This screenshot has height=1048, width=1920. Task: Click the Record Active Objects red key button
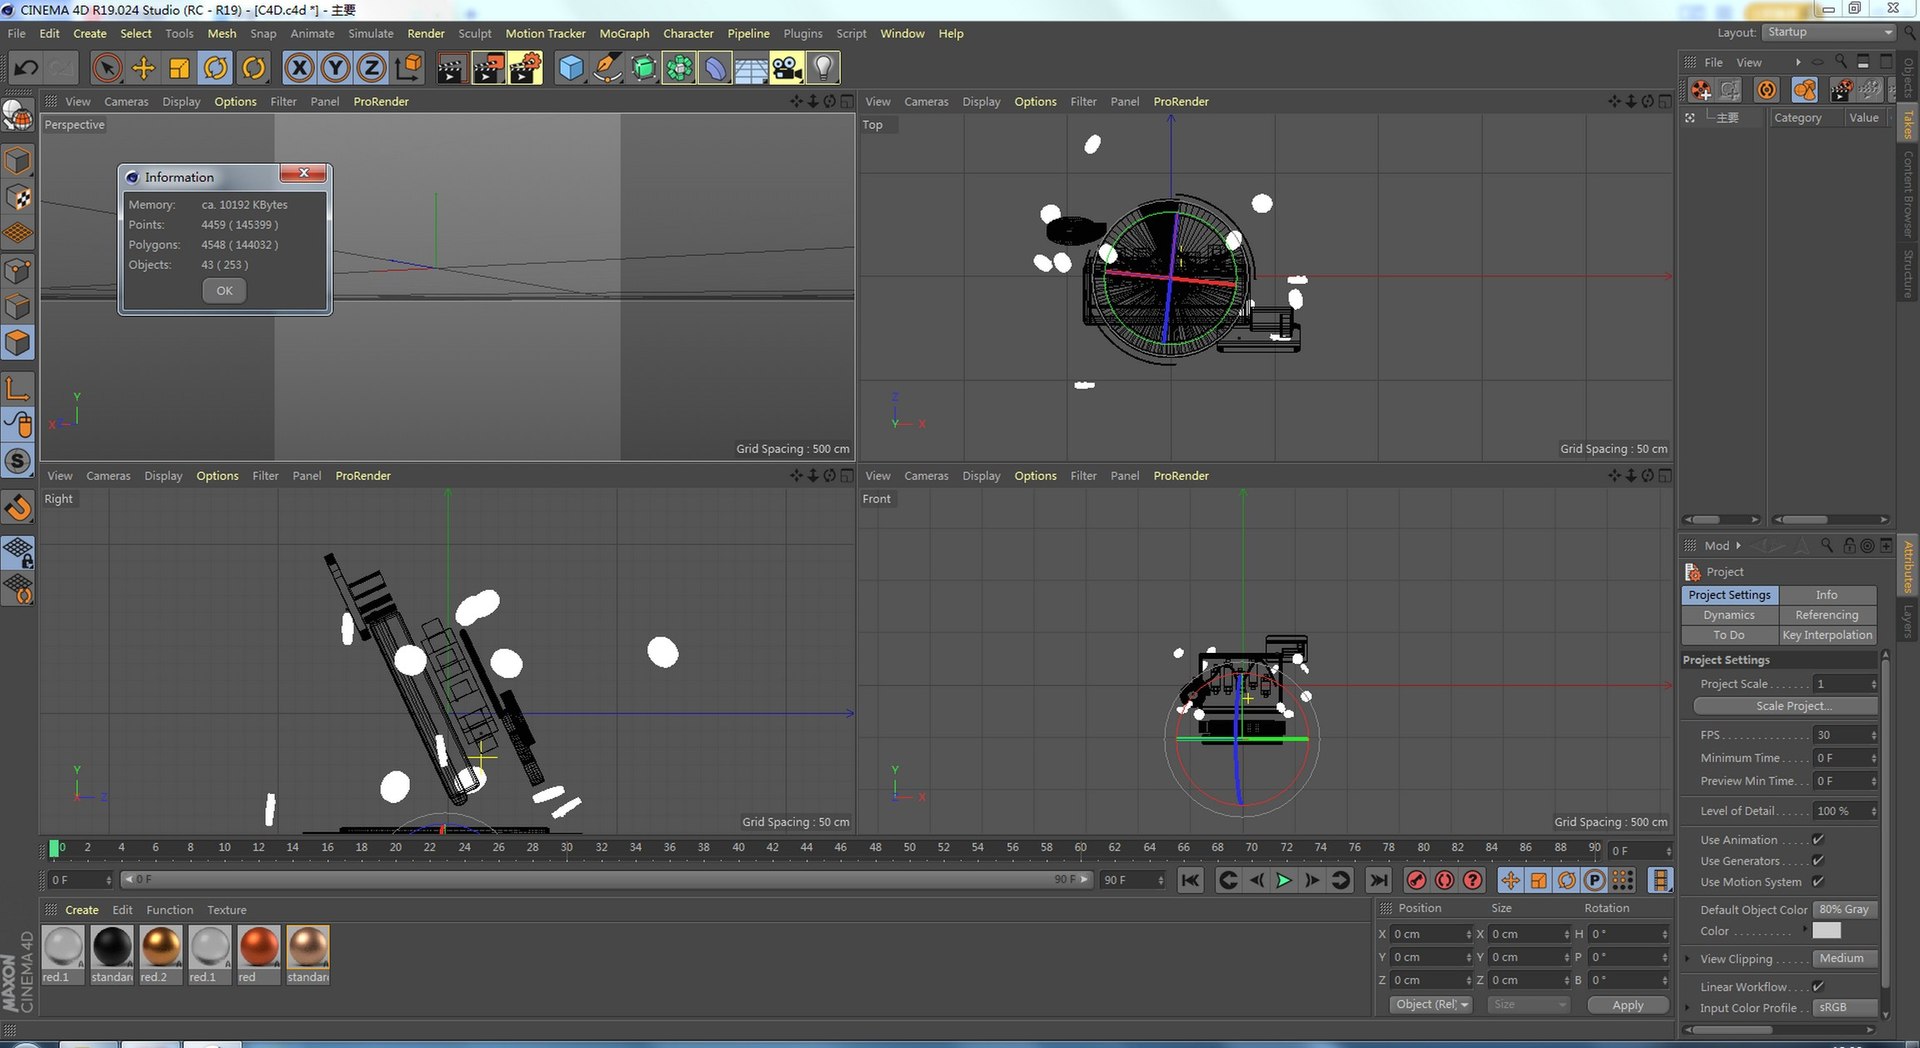(1416, 880)
